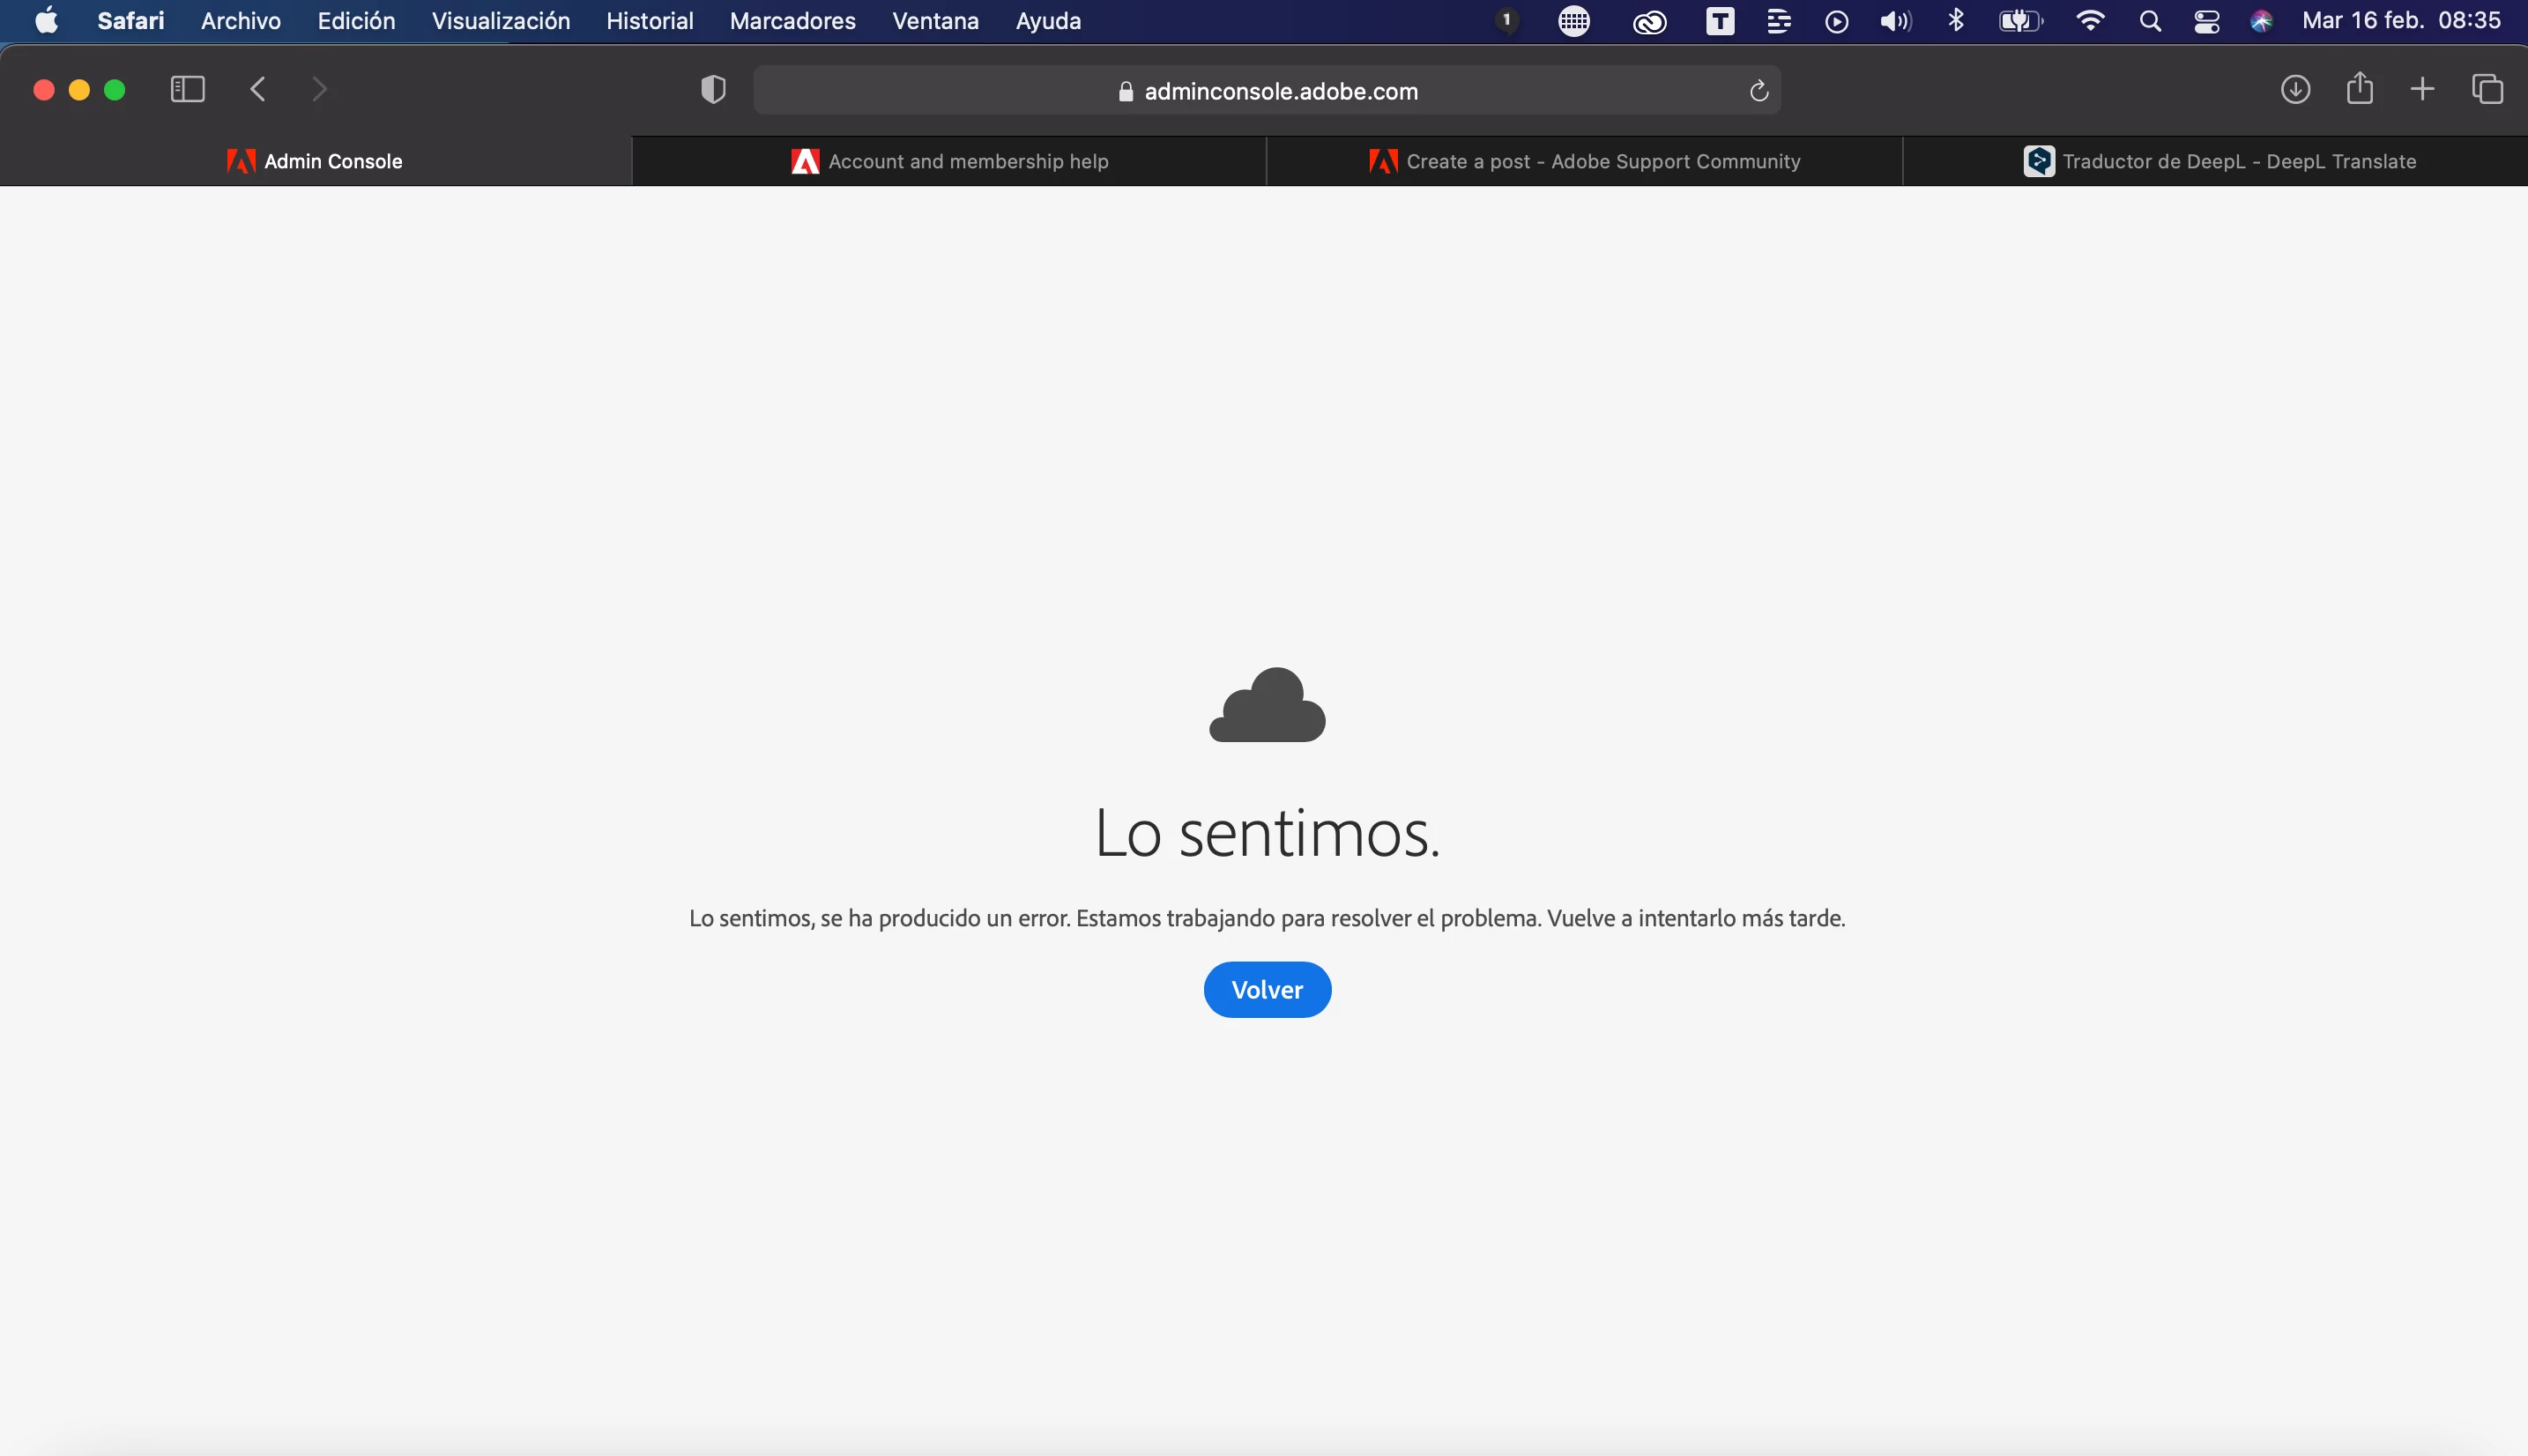The width and height of the screenshot is (2528, 1456).
Task: Click the Bluetooth menu bar icon
Action: [1956, 21]
